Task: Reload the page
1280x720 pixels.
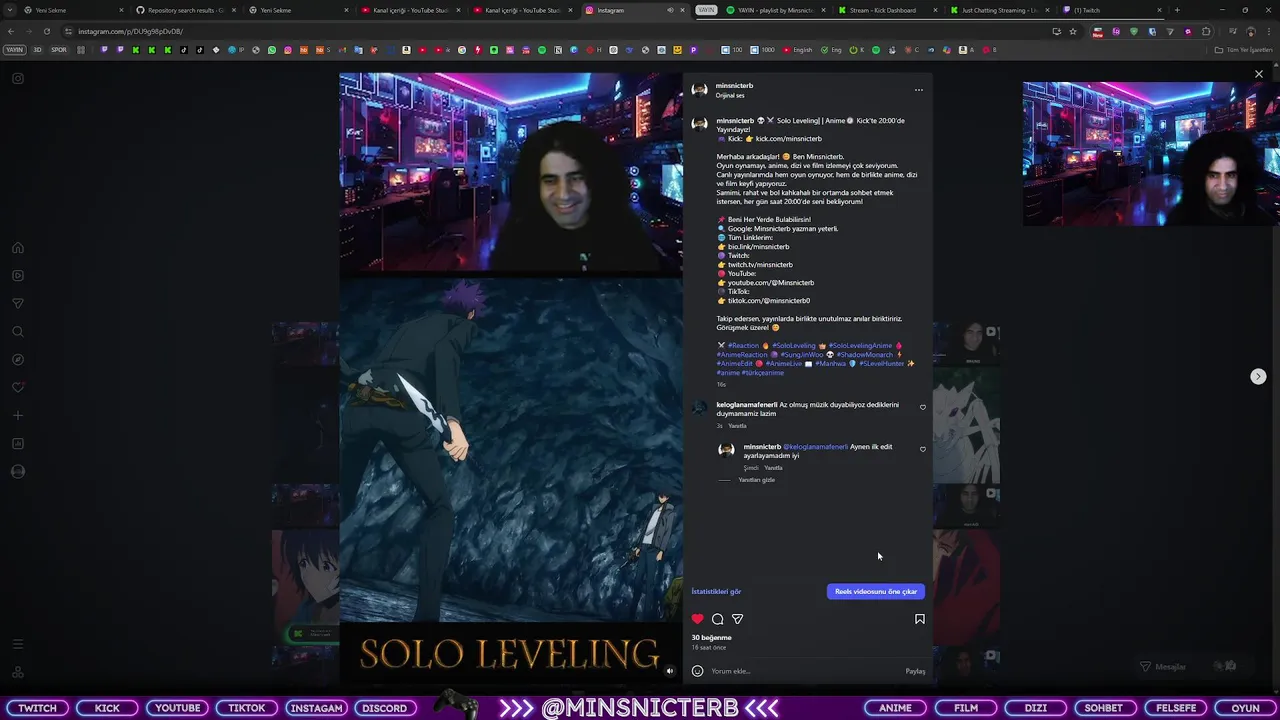Action: tap(46, 31)
